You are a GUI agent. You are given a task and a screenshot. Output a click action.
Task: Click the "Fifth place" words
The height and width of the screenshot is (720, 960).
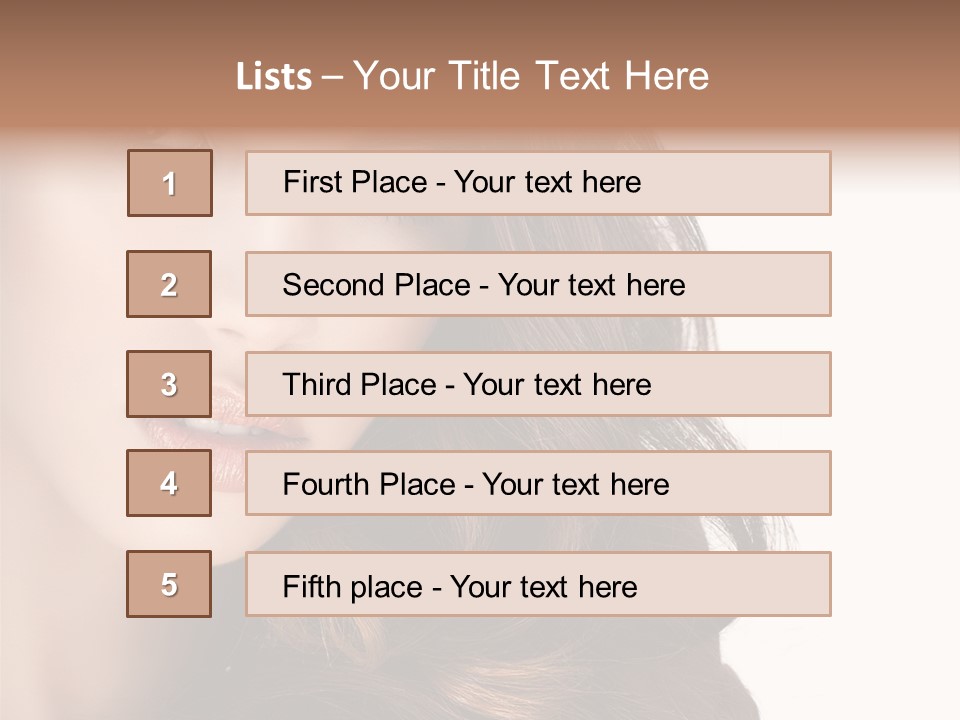[x=352, y=586]
